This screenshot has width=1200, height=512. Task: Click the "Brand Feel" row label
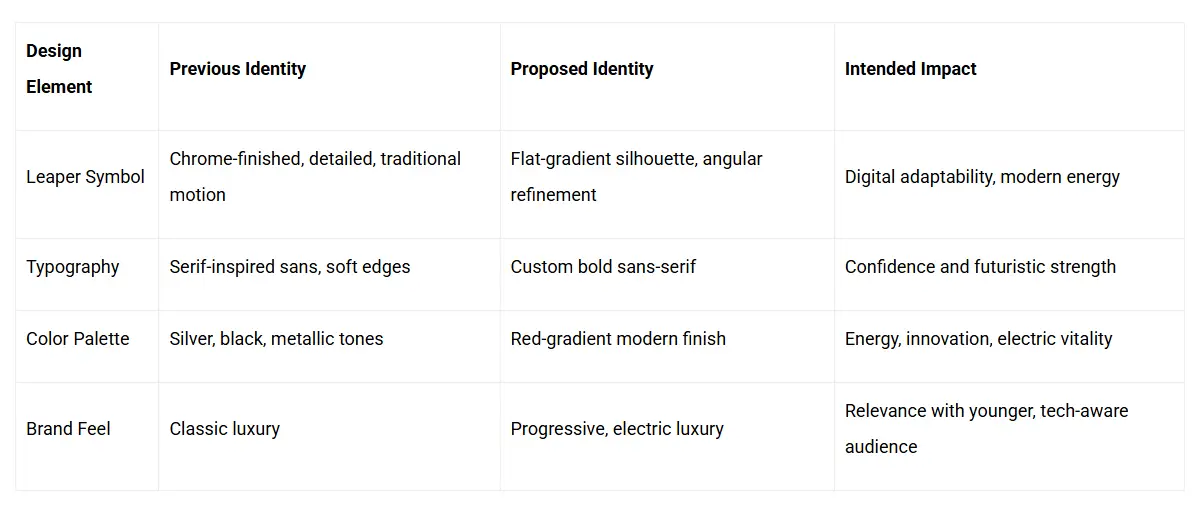(x=68, y=429)
